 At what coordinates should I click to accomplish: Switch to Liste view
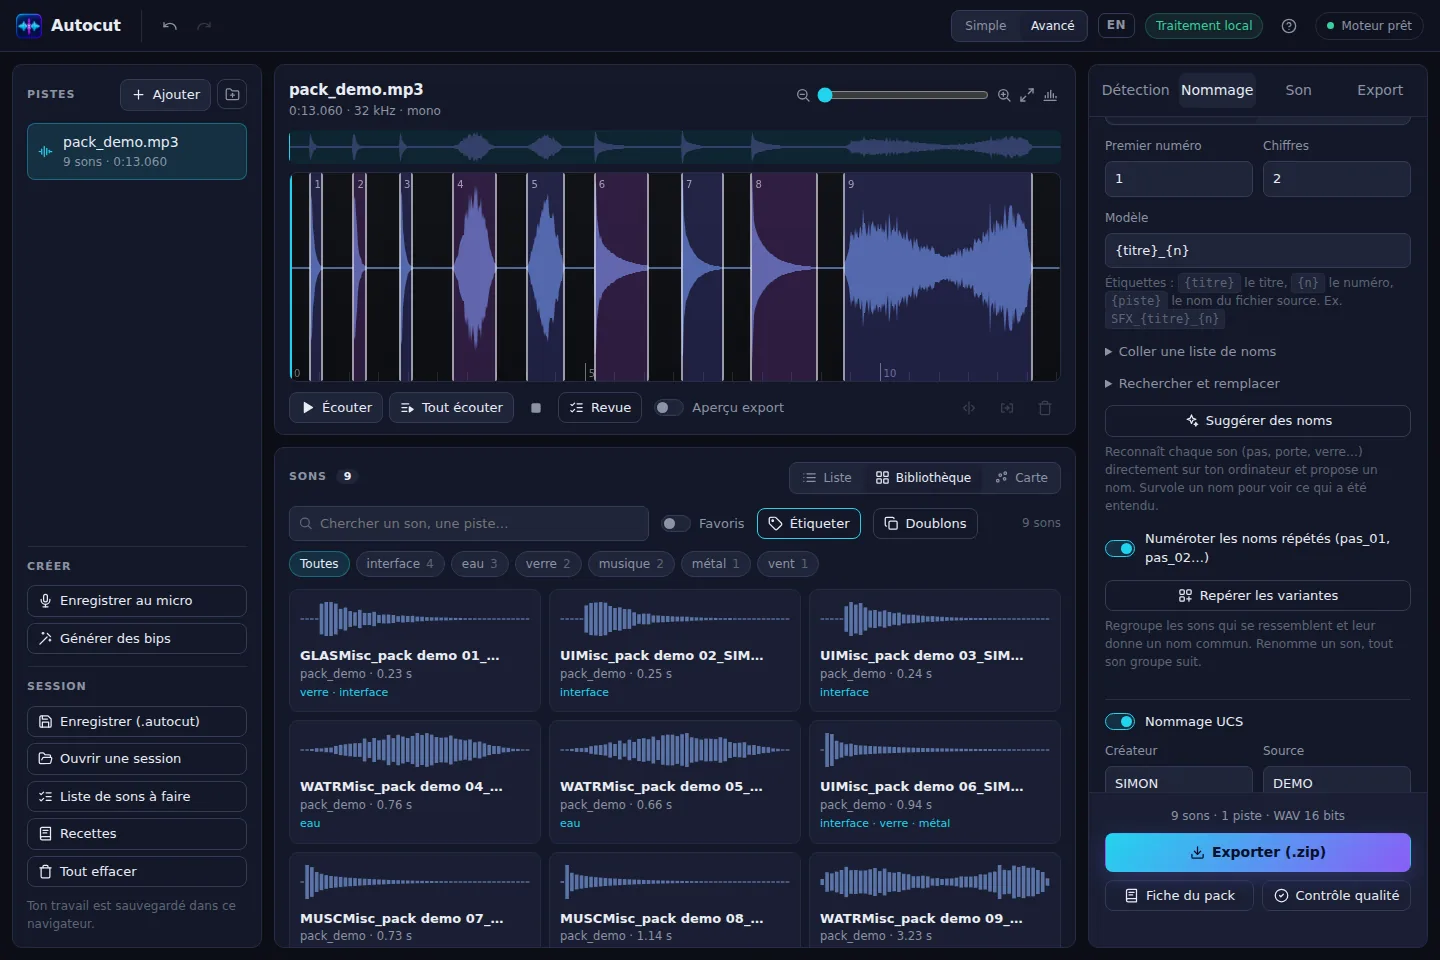(827, 478)
